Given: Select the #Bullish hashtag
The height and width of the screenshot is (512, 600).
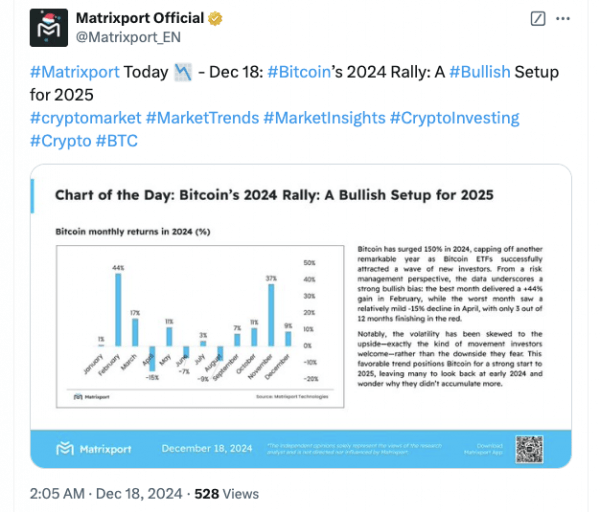Looking at the screenshot, I should tap(485, 73).
